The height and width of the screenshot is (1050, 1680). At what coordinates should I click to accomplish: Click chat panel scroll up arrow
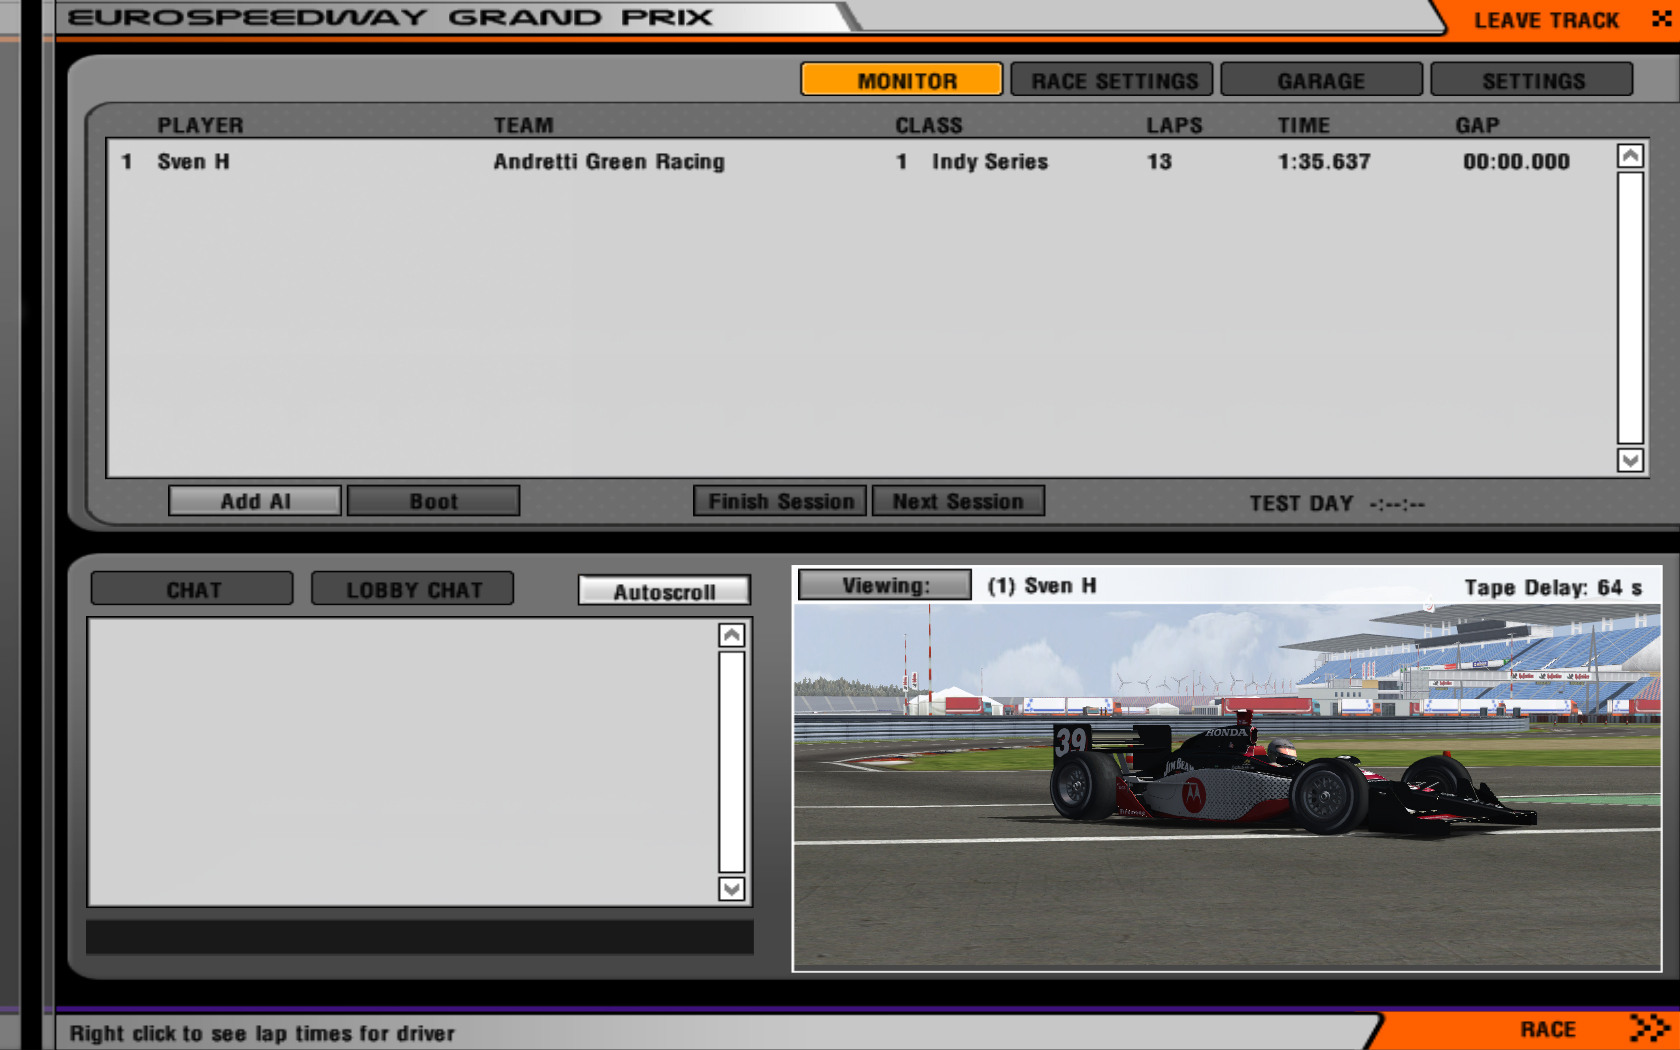pos(732,636)
